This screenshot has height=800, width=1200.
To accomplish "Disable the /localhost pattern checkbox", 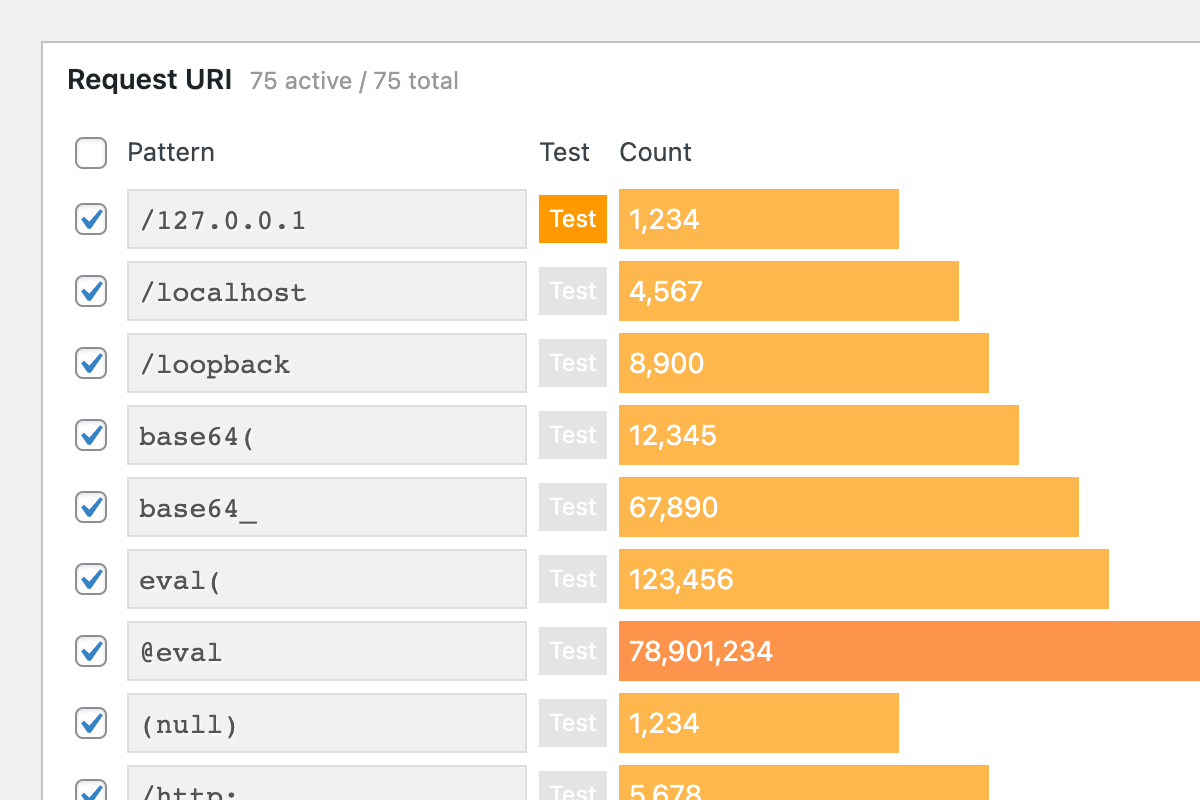I will point(90,291).
